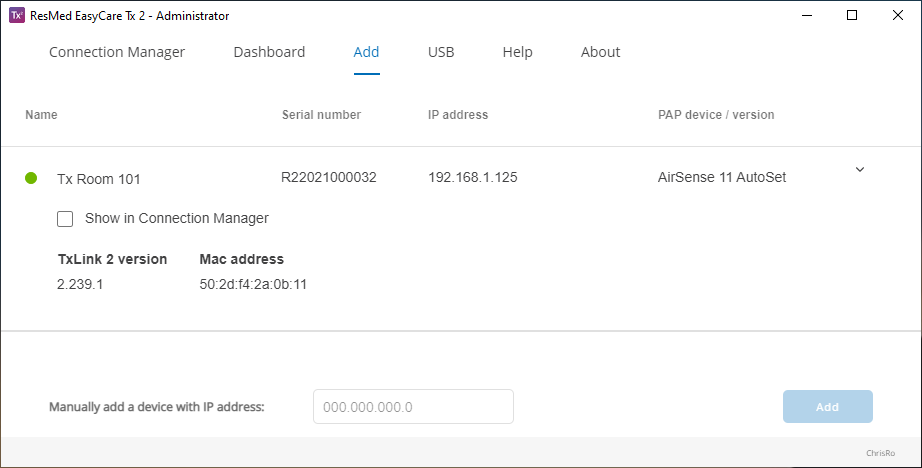Click the Manually add a device label
Screen dimensions: 922x468
[x=156, y=407]
